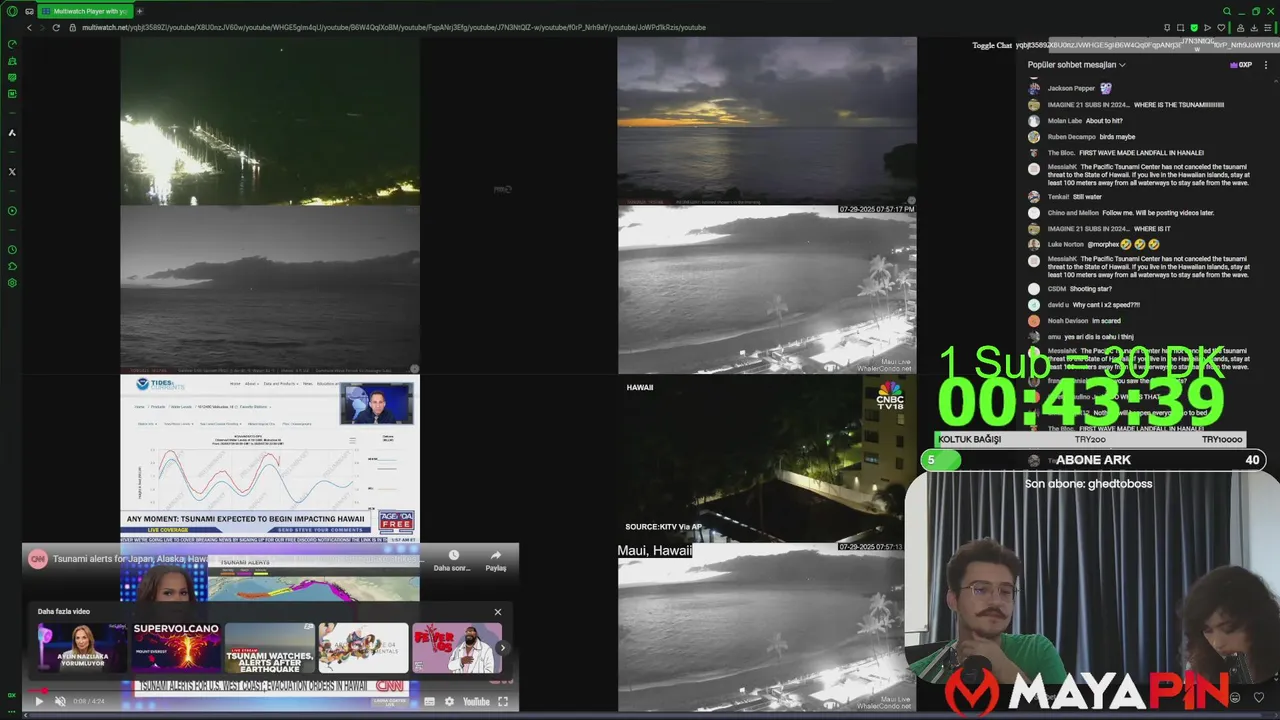Enter fullscreen on CNN video

coord(503,701)
